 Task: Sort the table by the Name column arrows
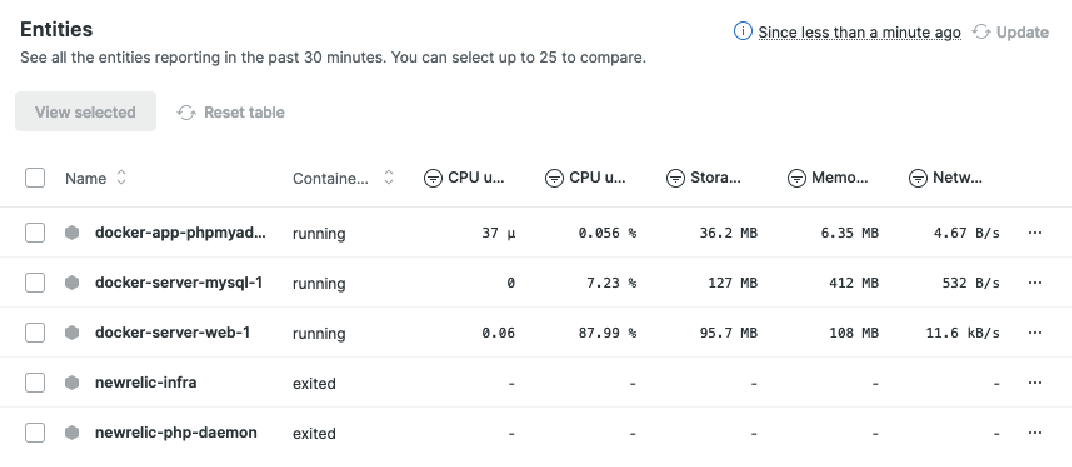pyautogui.click(x=122, y=178)
